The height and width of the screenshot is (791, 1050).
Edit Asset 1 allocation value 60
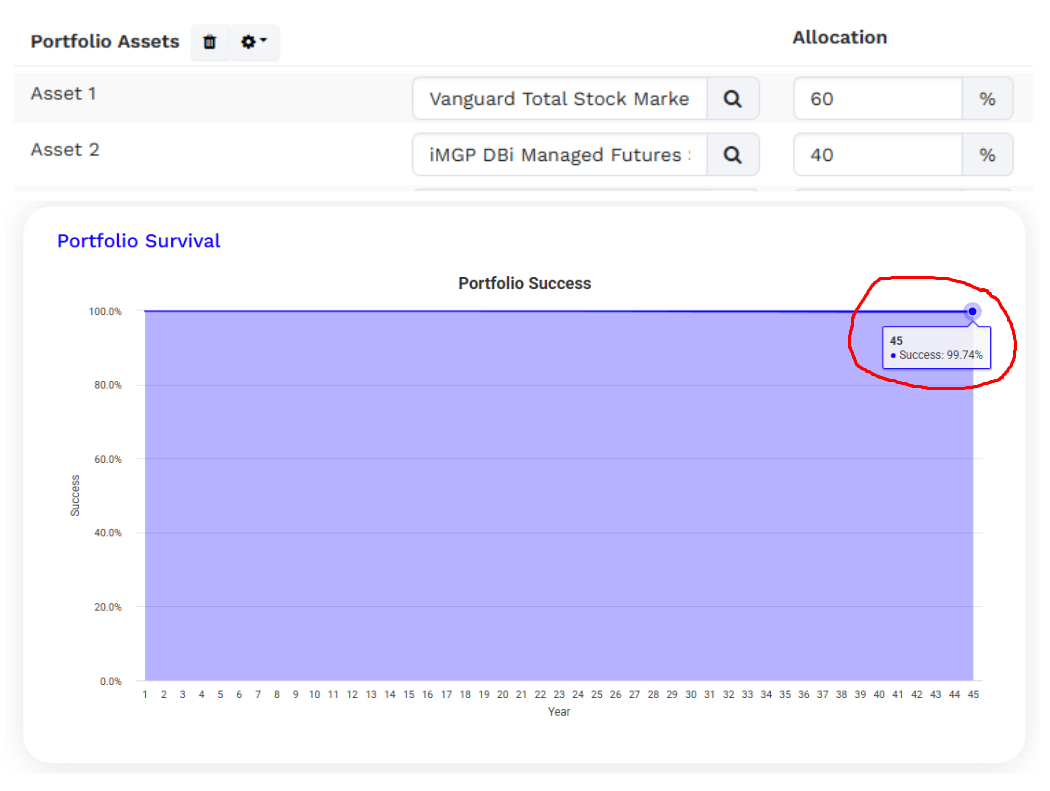point(878,99)
